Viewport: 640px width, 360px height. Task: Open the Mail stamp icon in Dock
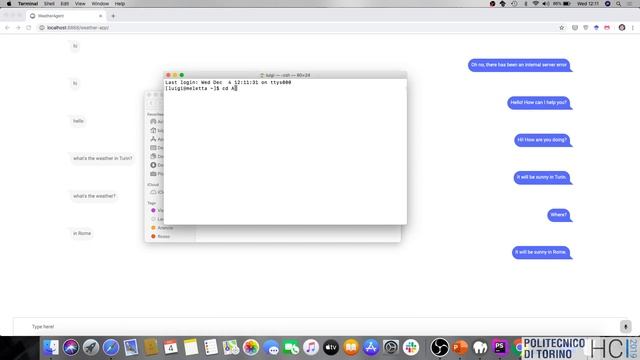(131, 347)
